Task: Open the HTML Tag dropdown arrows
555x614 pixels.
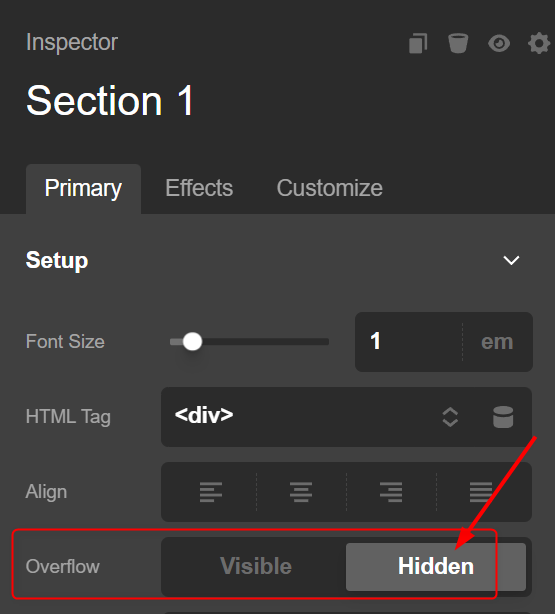Action: click(x=450, y=417)
